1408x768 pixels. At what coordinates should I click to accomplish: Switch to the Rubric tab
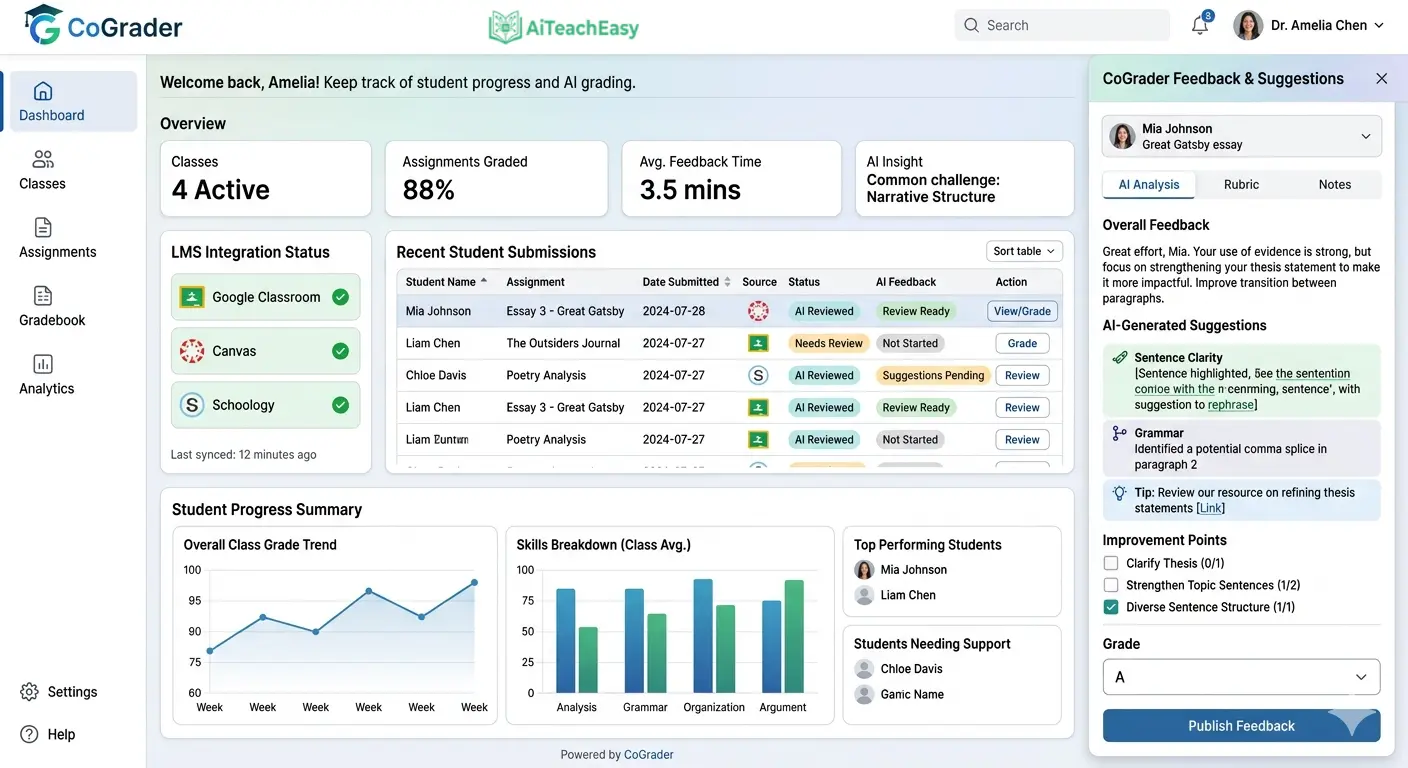(1241, 184)
